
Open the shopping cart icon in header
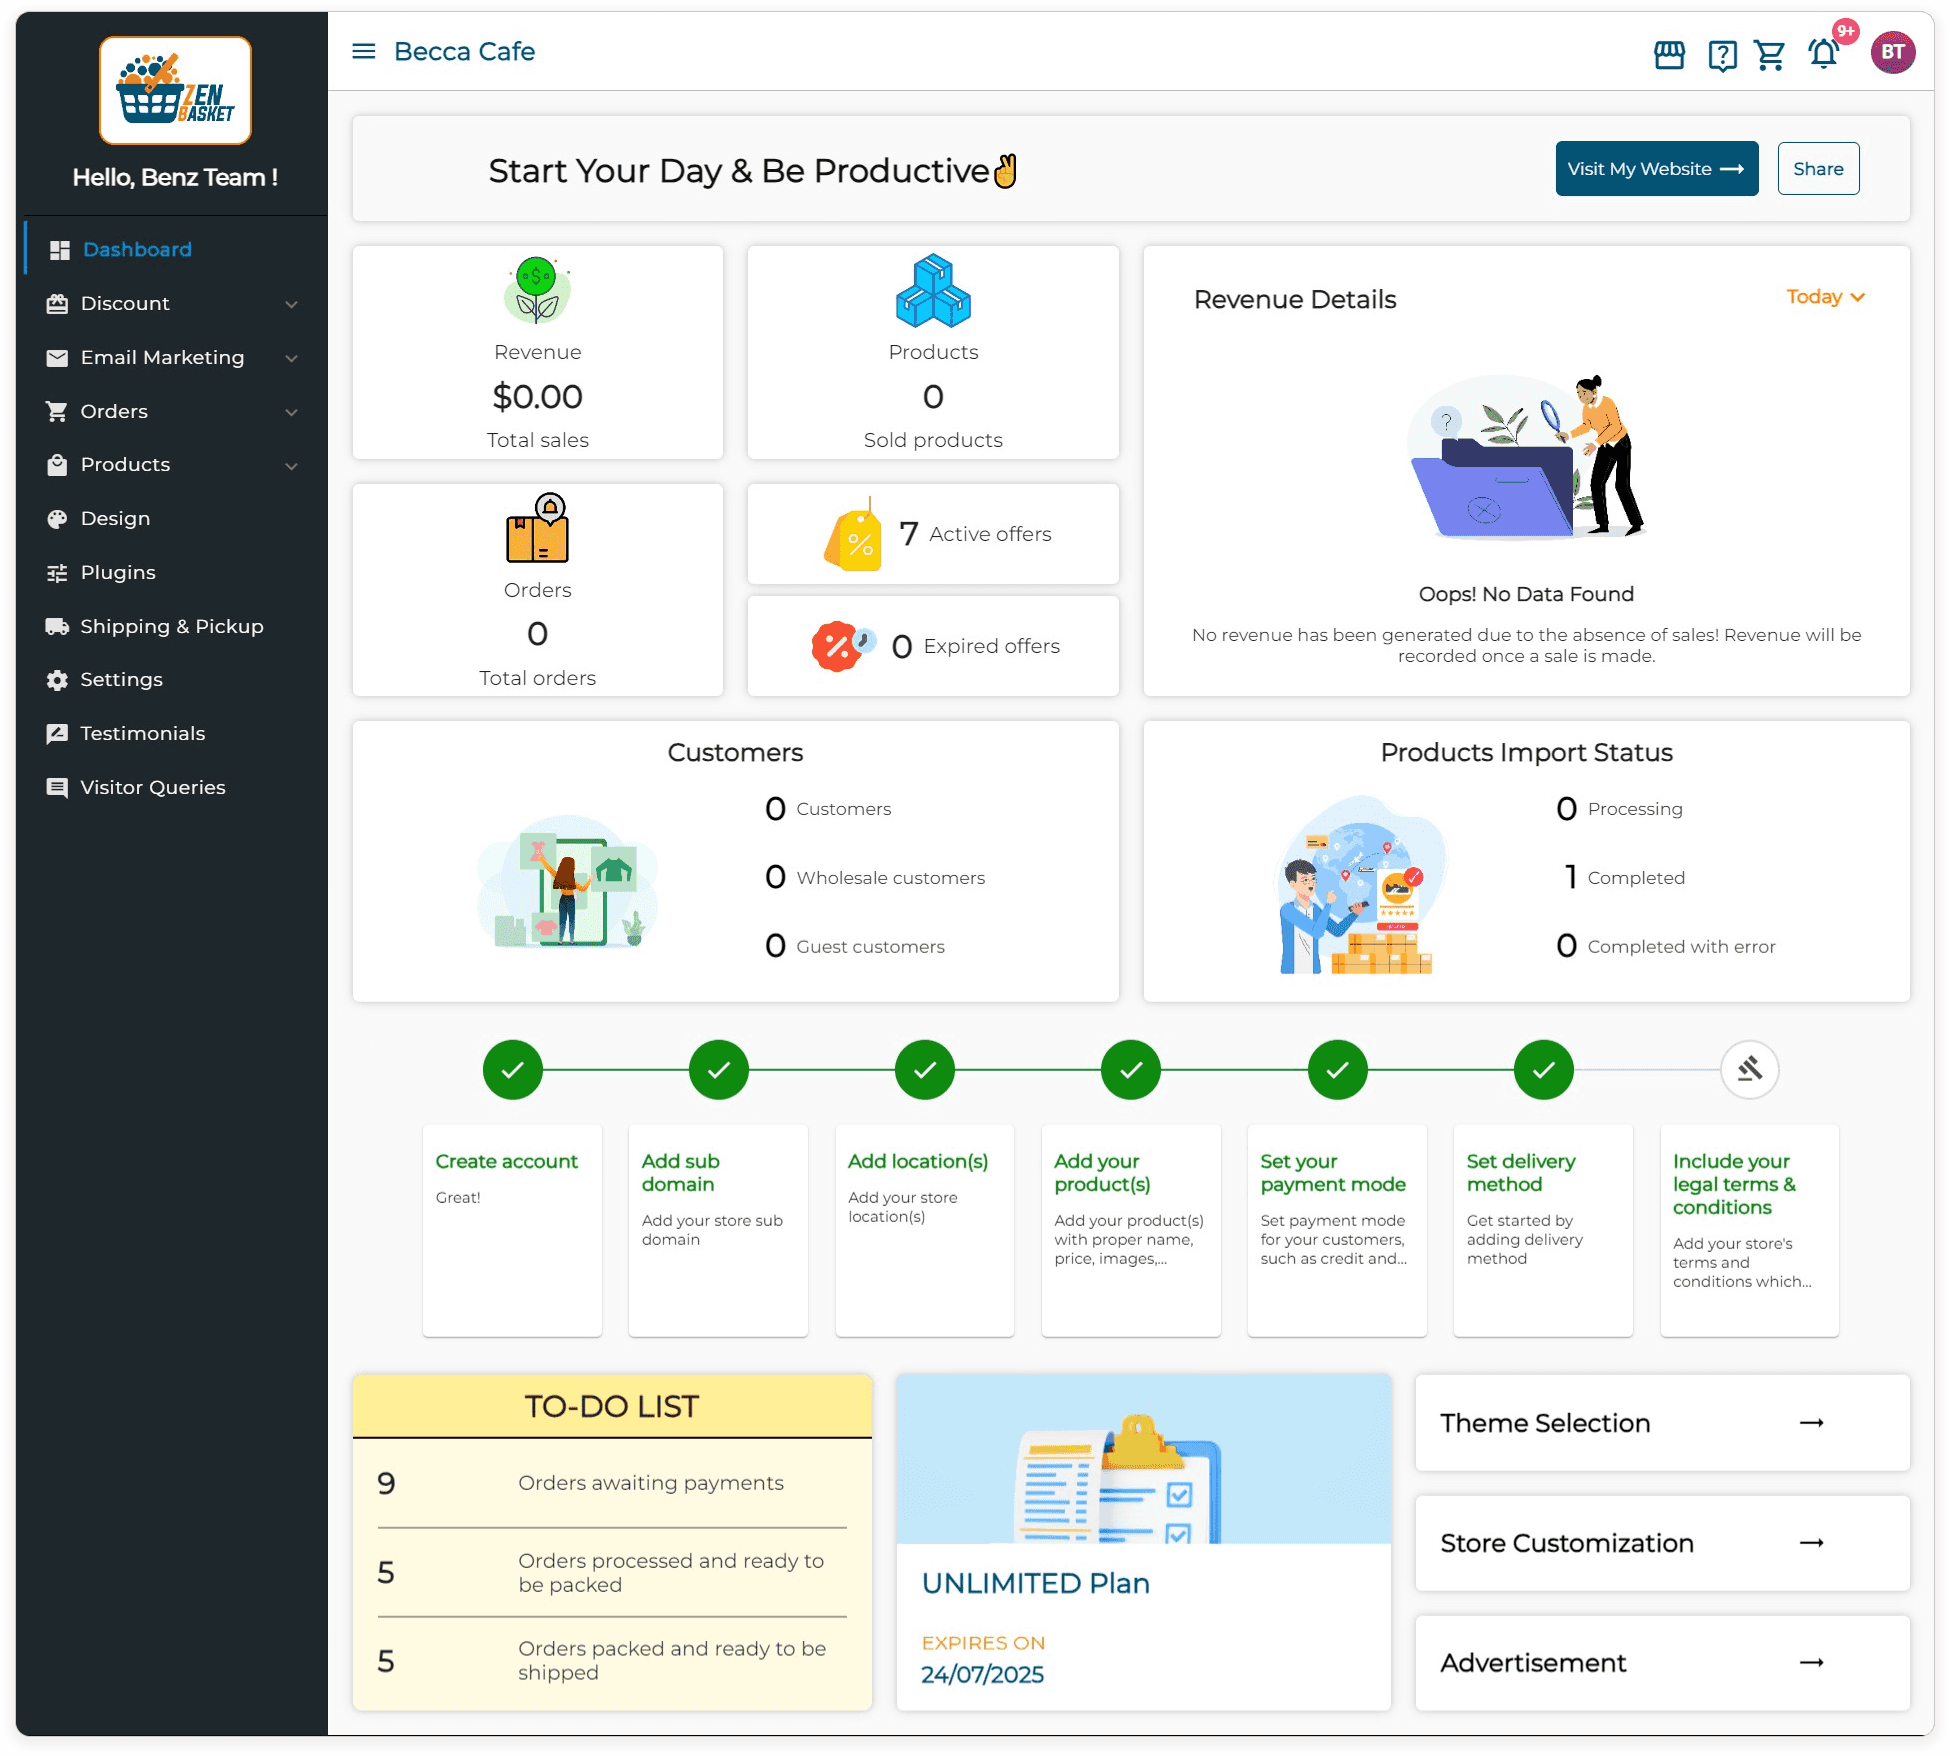[1770, 55]
